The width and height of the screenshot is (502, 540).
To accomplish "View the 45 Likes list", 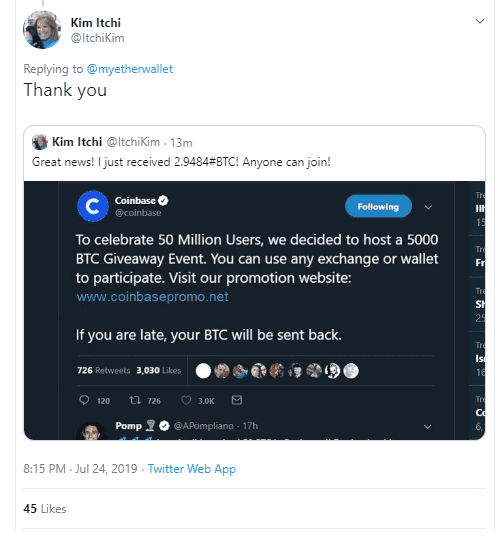I will click(45, 509).
